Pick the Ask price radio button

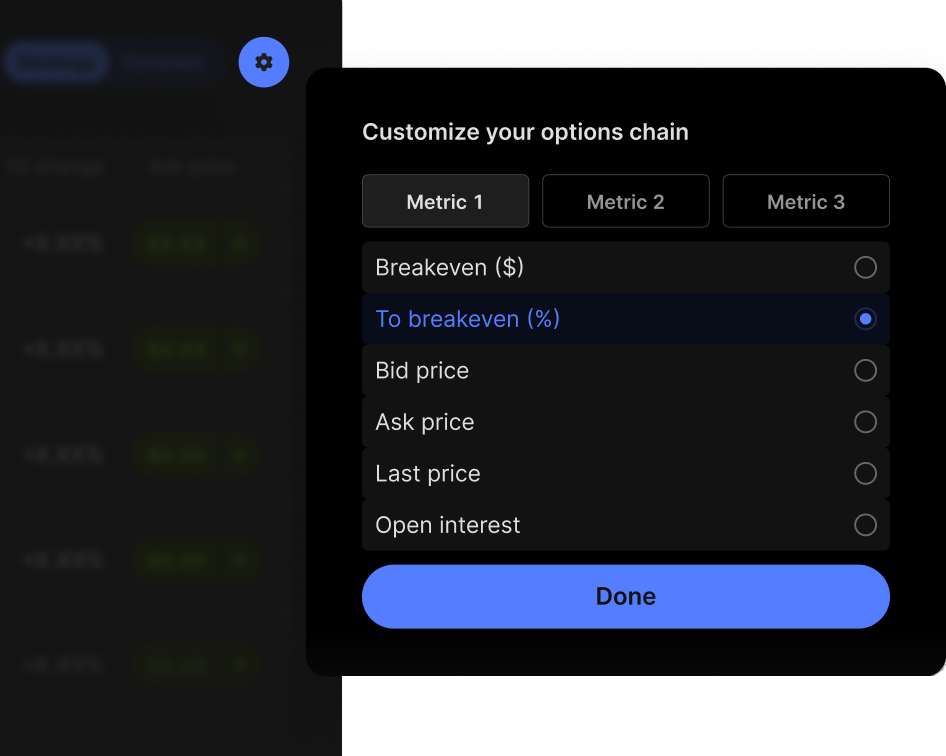pos(865,422)
